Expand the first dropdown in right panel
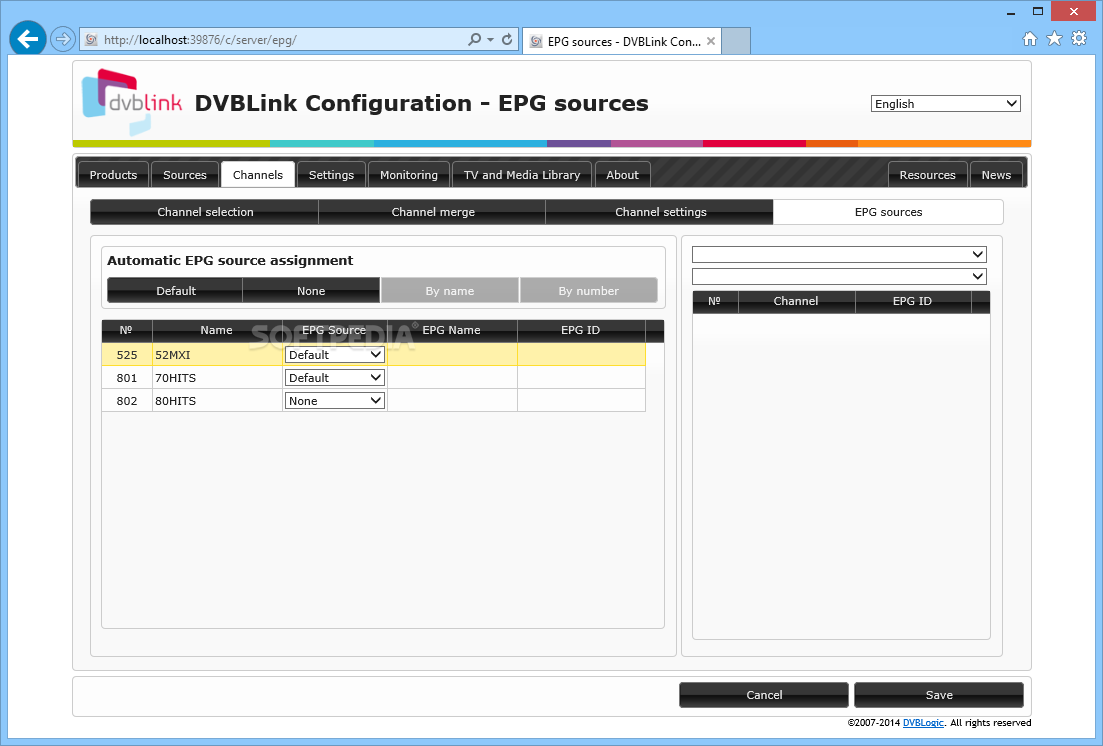 (839, 254)
